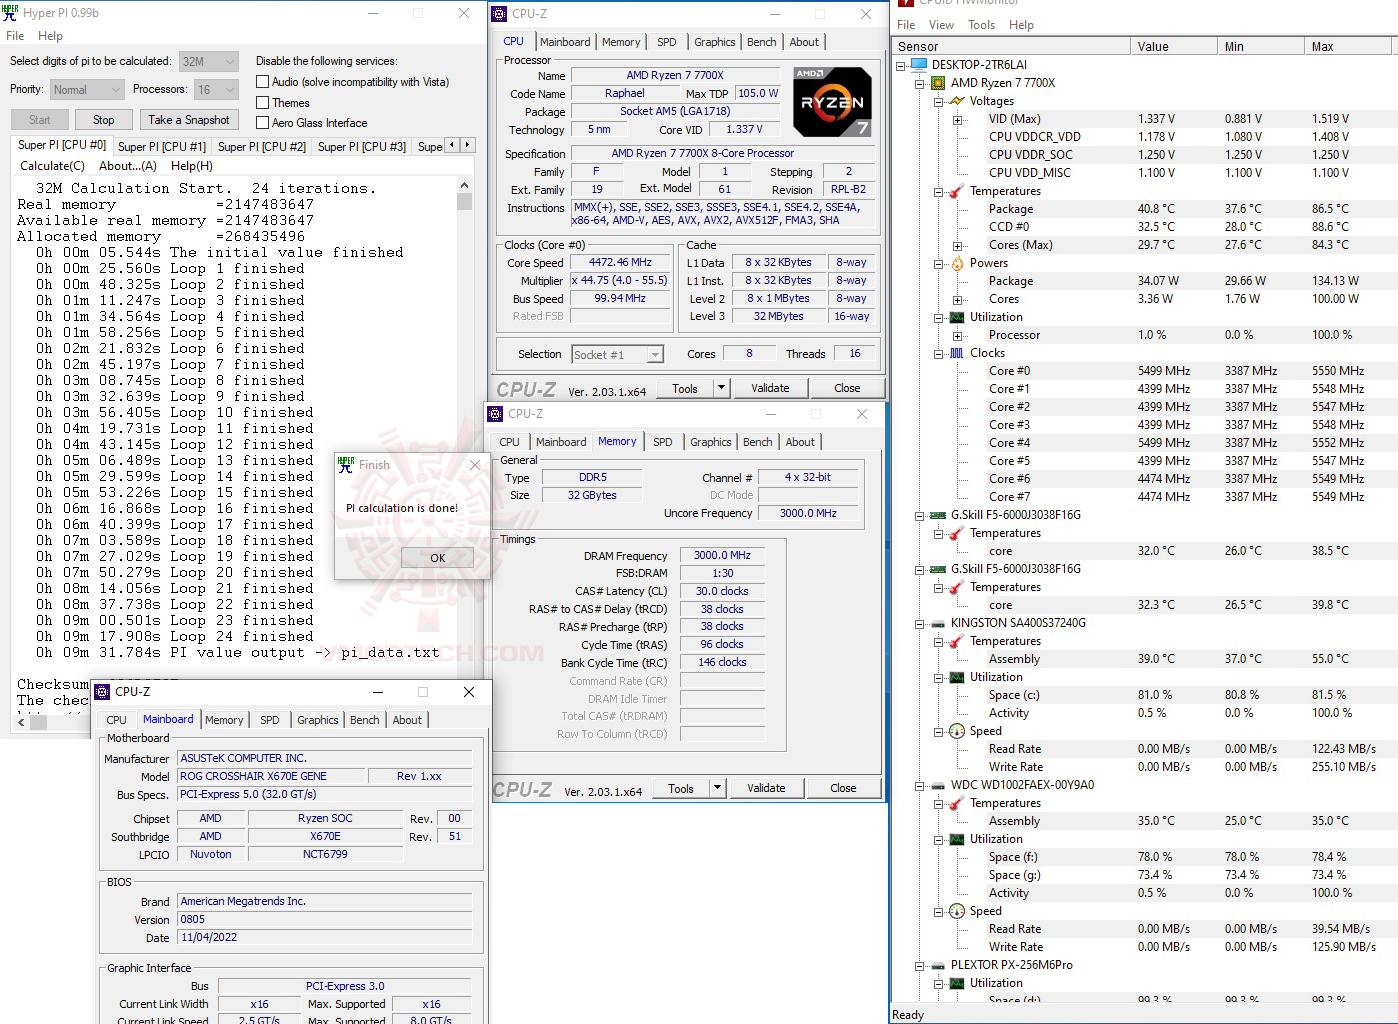This screenshot has height=1024, width=1398.
Task: Click the thermometer icon under AMD Ryzen 7 7700X
Action: [x=957, y=191]
